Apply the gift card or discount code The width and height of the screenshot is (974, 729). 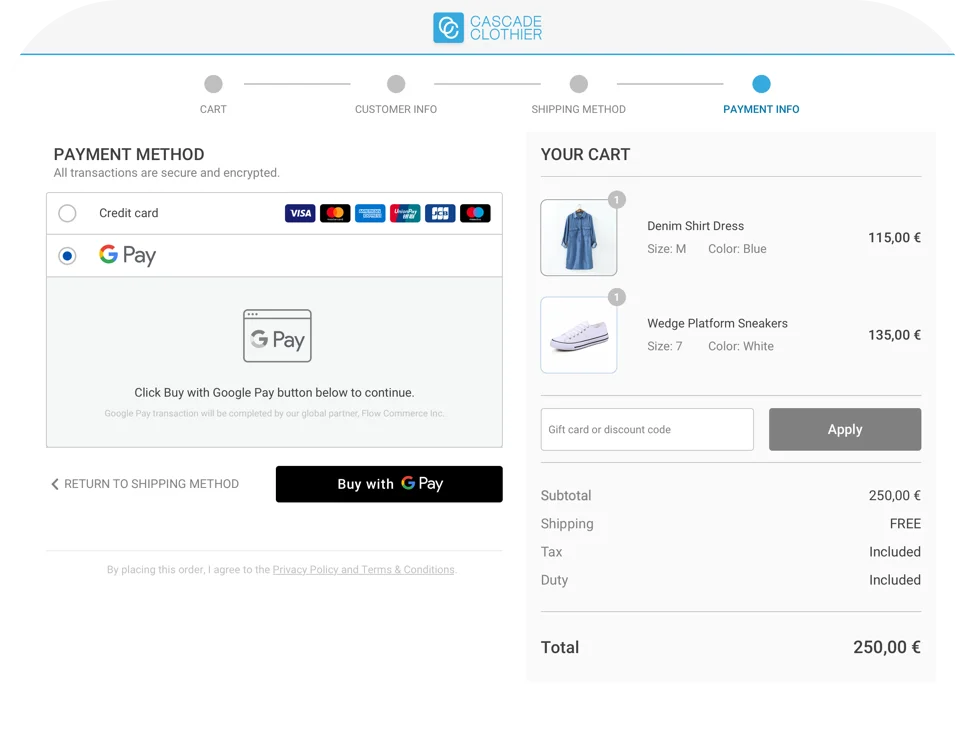coord(844,429)
